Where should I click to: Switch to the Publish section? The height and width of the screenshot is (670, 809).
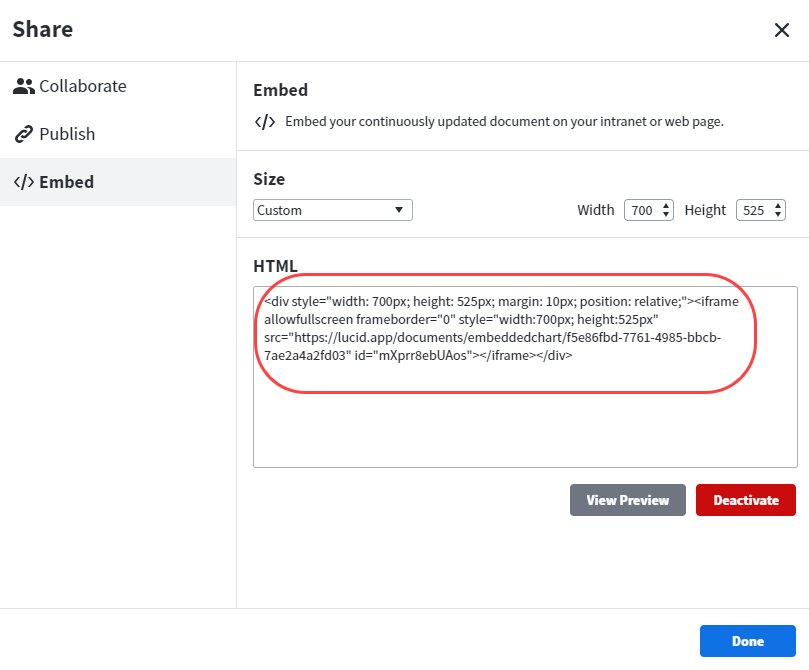[68, 134]
